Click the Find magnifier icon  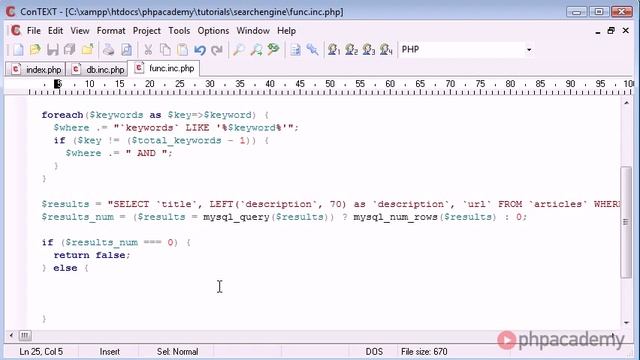click(238, 50)
